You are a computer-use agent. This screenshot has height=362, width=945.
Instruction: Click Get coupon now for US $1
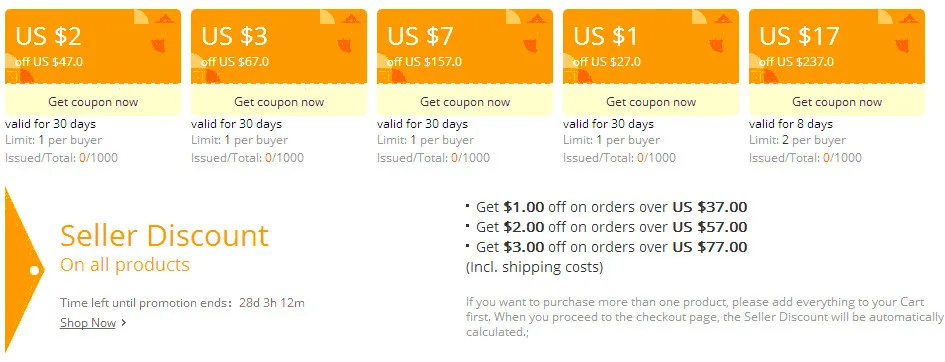point(651,102)
